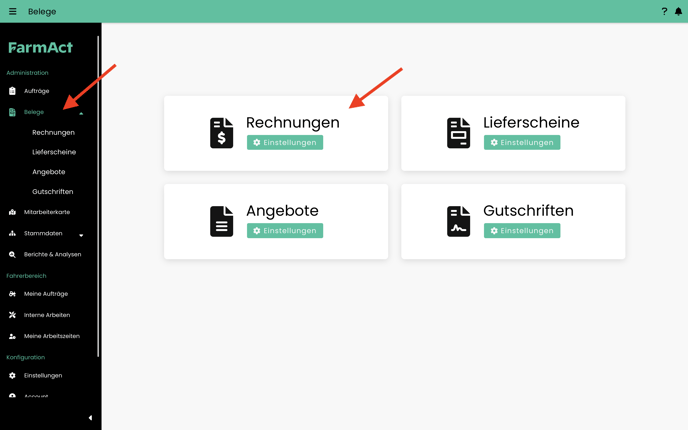Open Berichte & Analysen
688x430 pixels.
pos(53,254)
